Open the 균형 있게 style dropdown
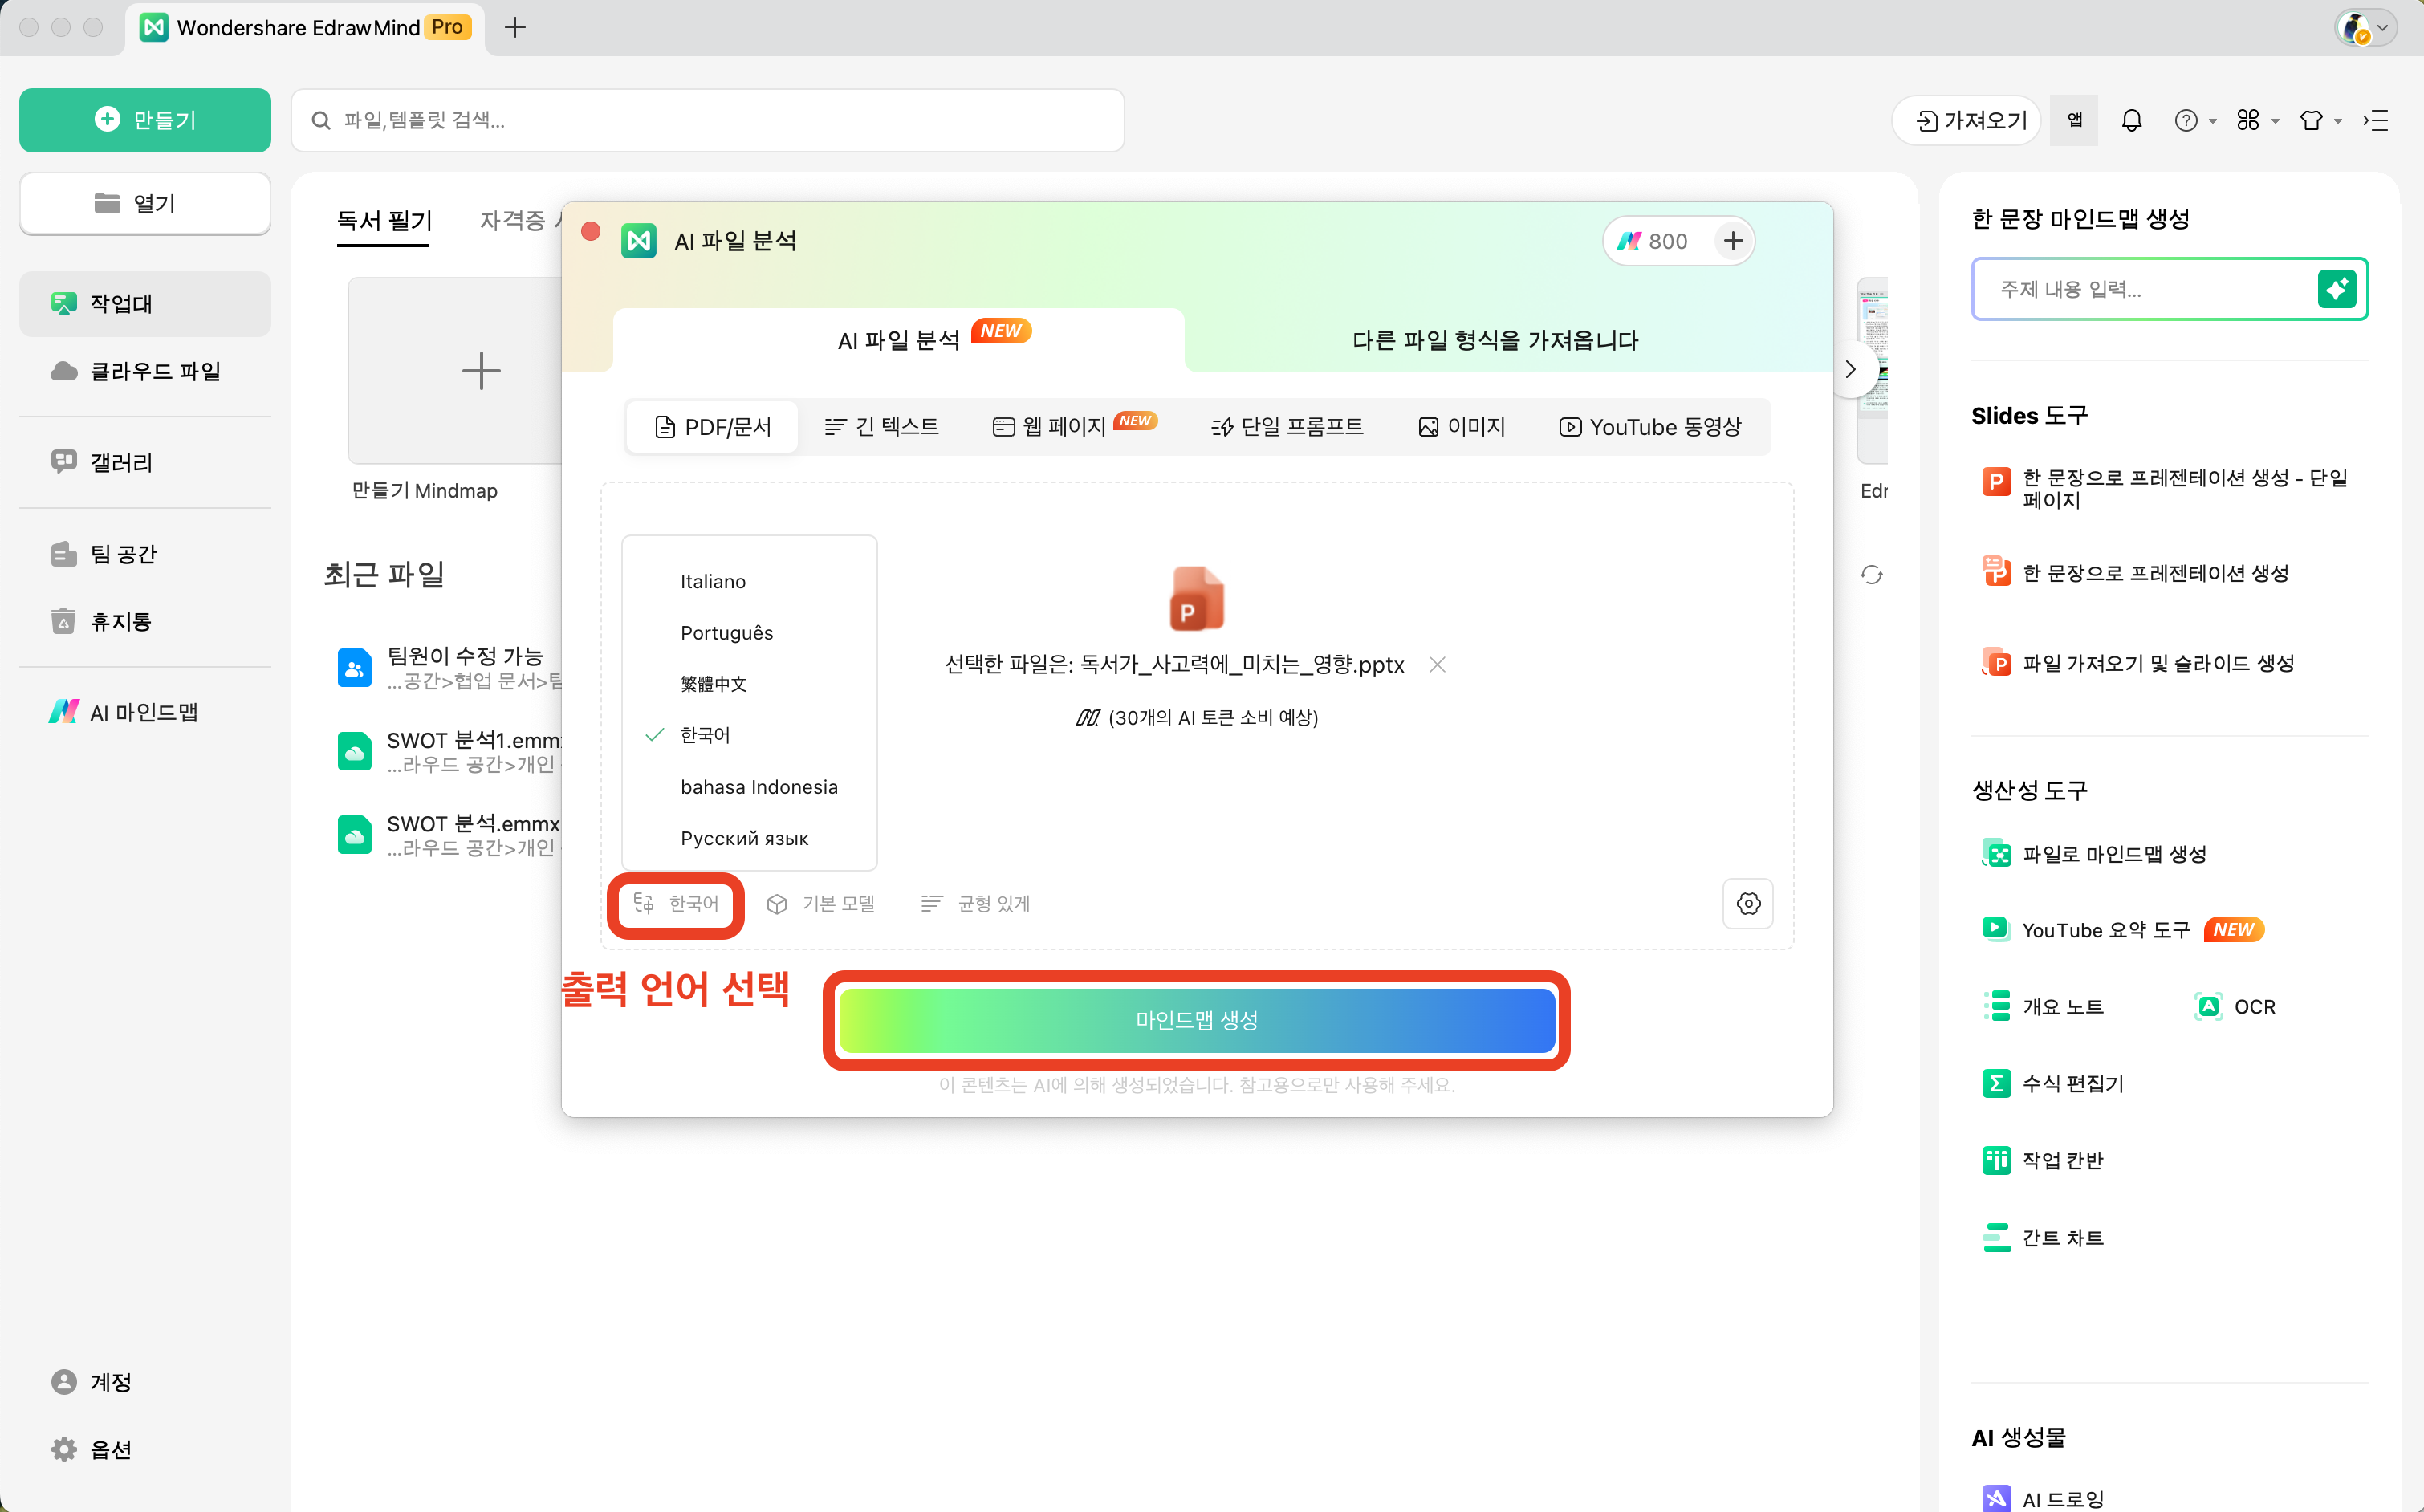The width and height of the screenshot is (2424, 1512). click(975, 904)
